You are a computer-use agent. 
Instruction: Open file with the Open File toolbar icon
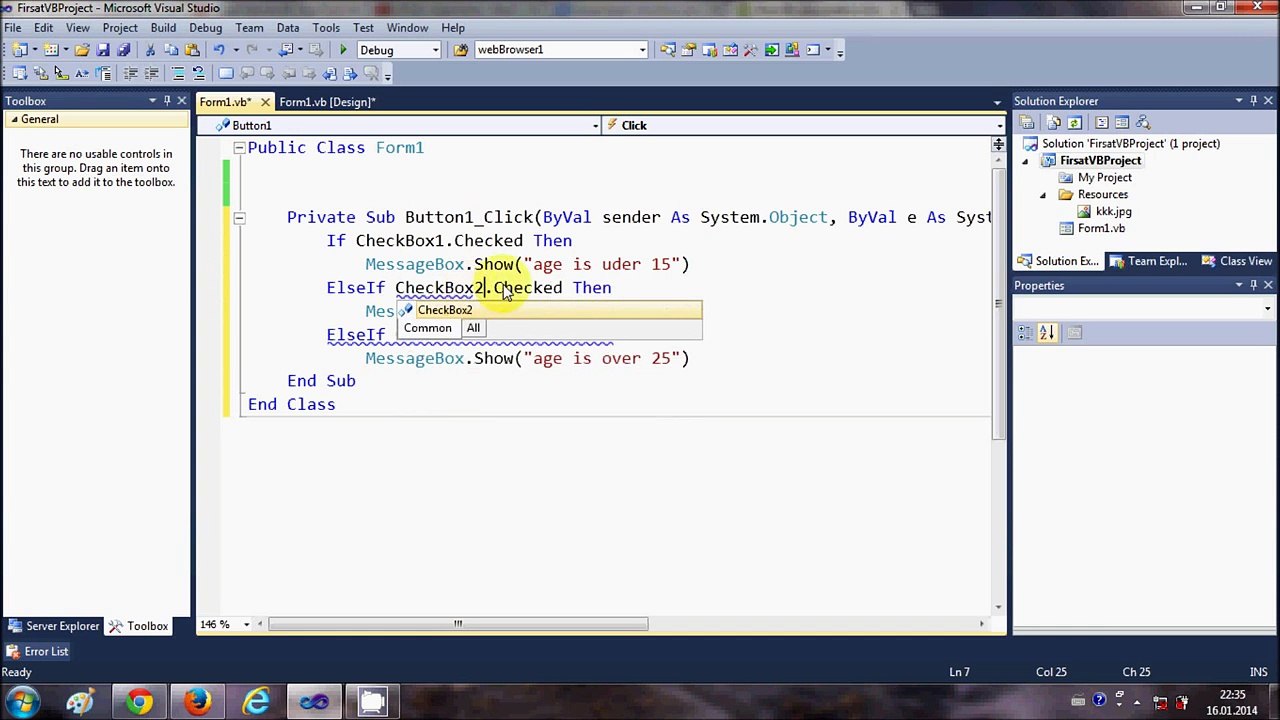pyautogui.click(x=81, y=50)
